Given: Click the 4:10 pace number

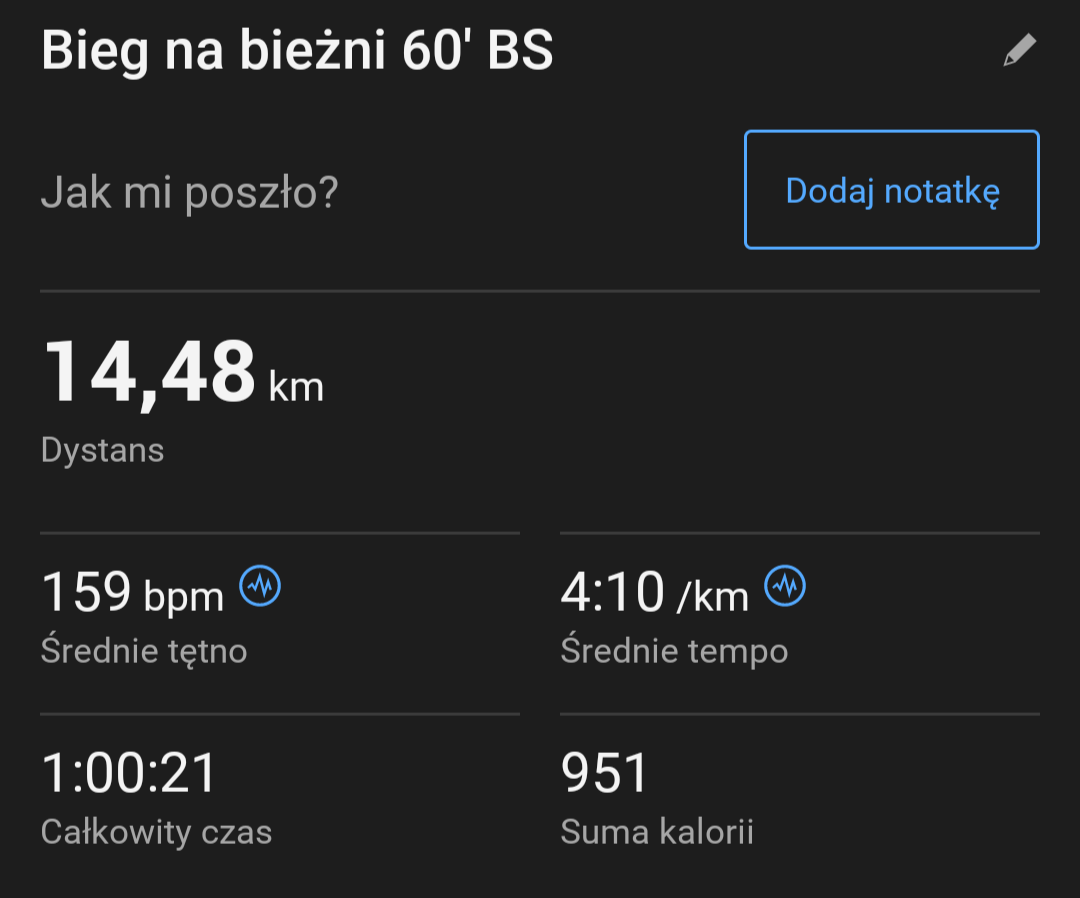Looking at the screenshot, I should (x=612, y=592).
